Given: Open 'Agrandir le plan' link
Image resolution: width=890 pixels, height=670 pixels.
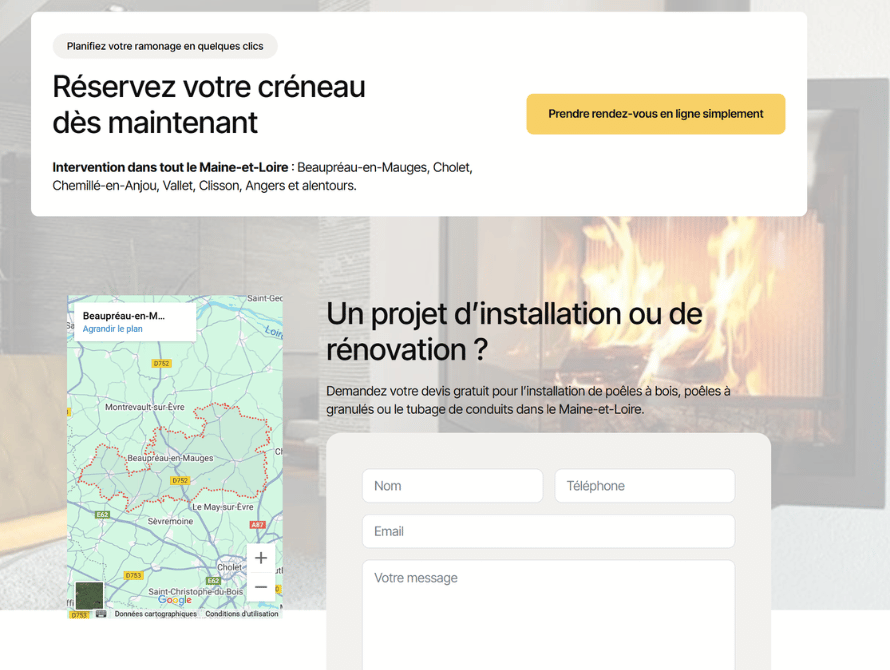Looking at the screenshot, I should pos(112,329).
